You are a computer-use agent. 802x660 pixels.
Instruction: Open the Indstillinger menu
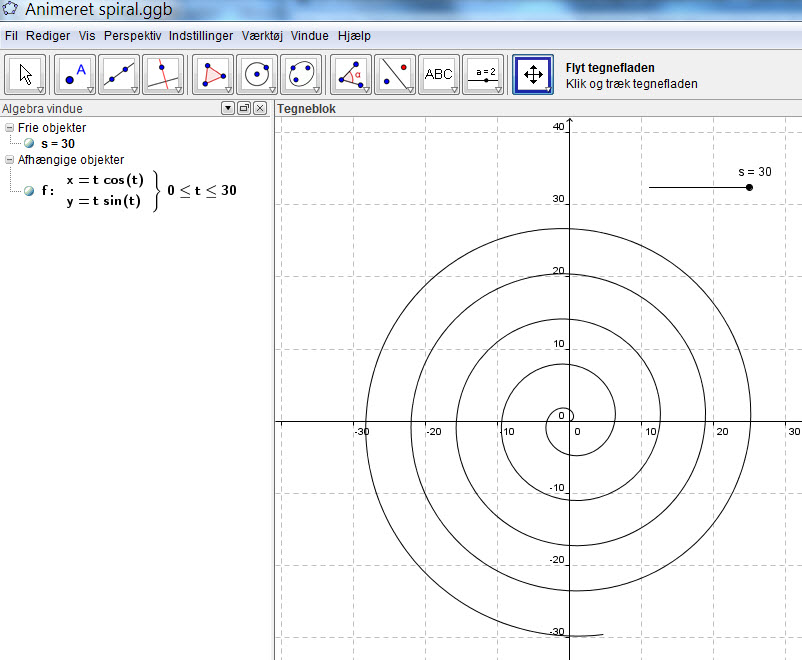coord(200,35)
